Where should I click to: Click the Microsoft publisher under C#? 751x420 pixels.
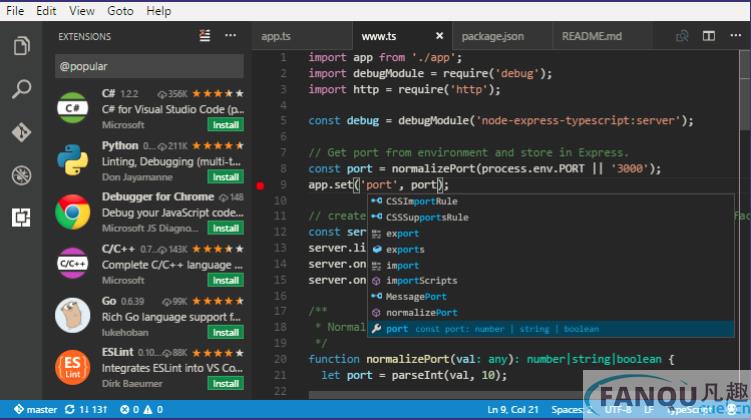point(123,125)
